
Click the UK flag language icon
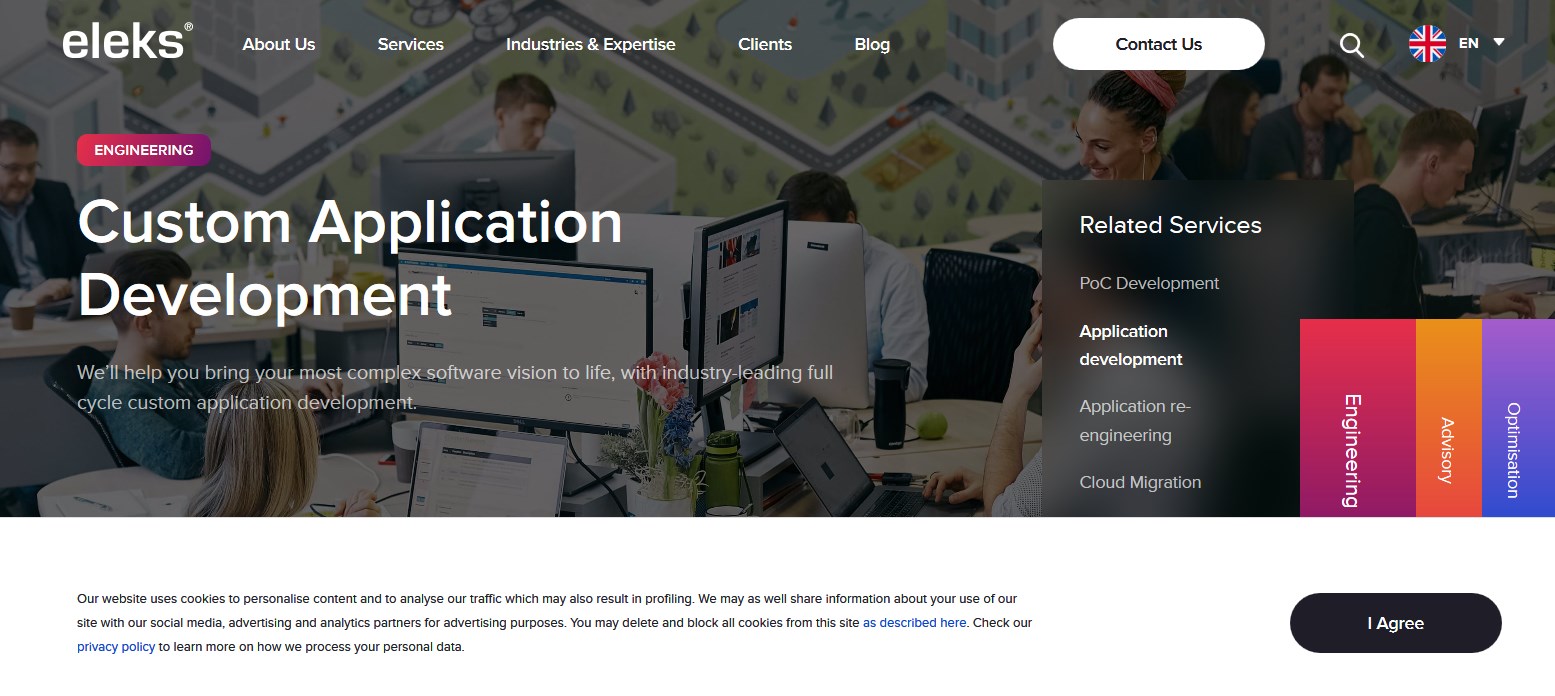coord(1427,44)
